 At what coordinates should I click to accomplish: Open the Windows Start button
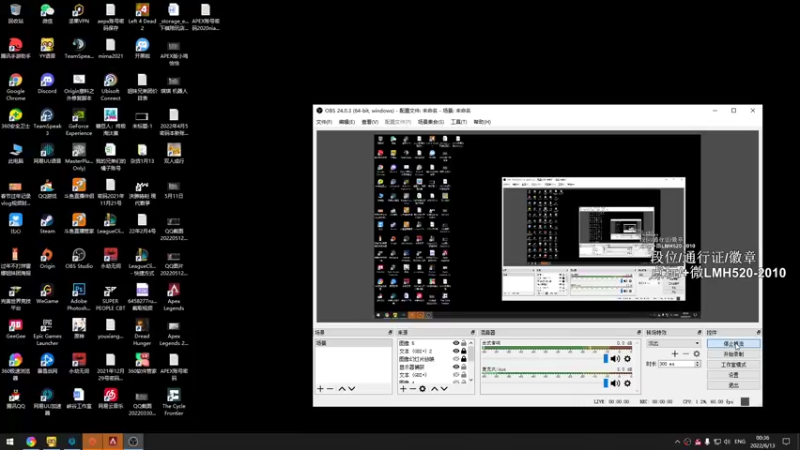click(10, 442)
